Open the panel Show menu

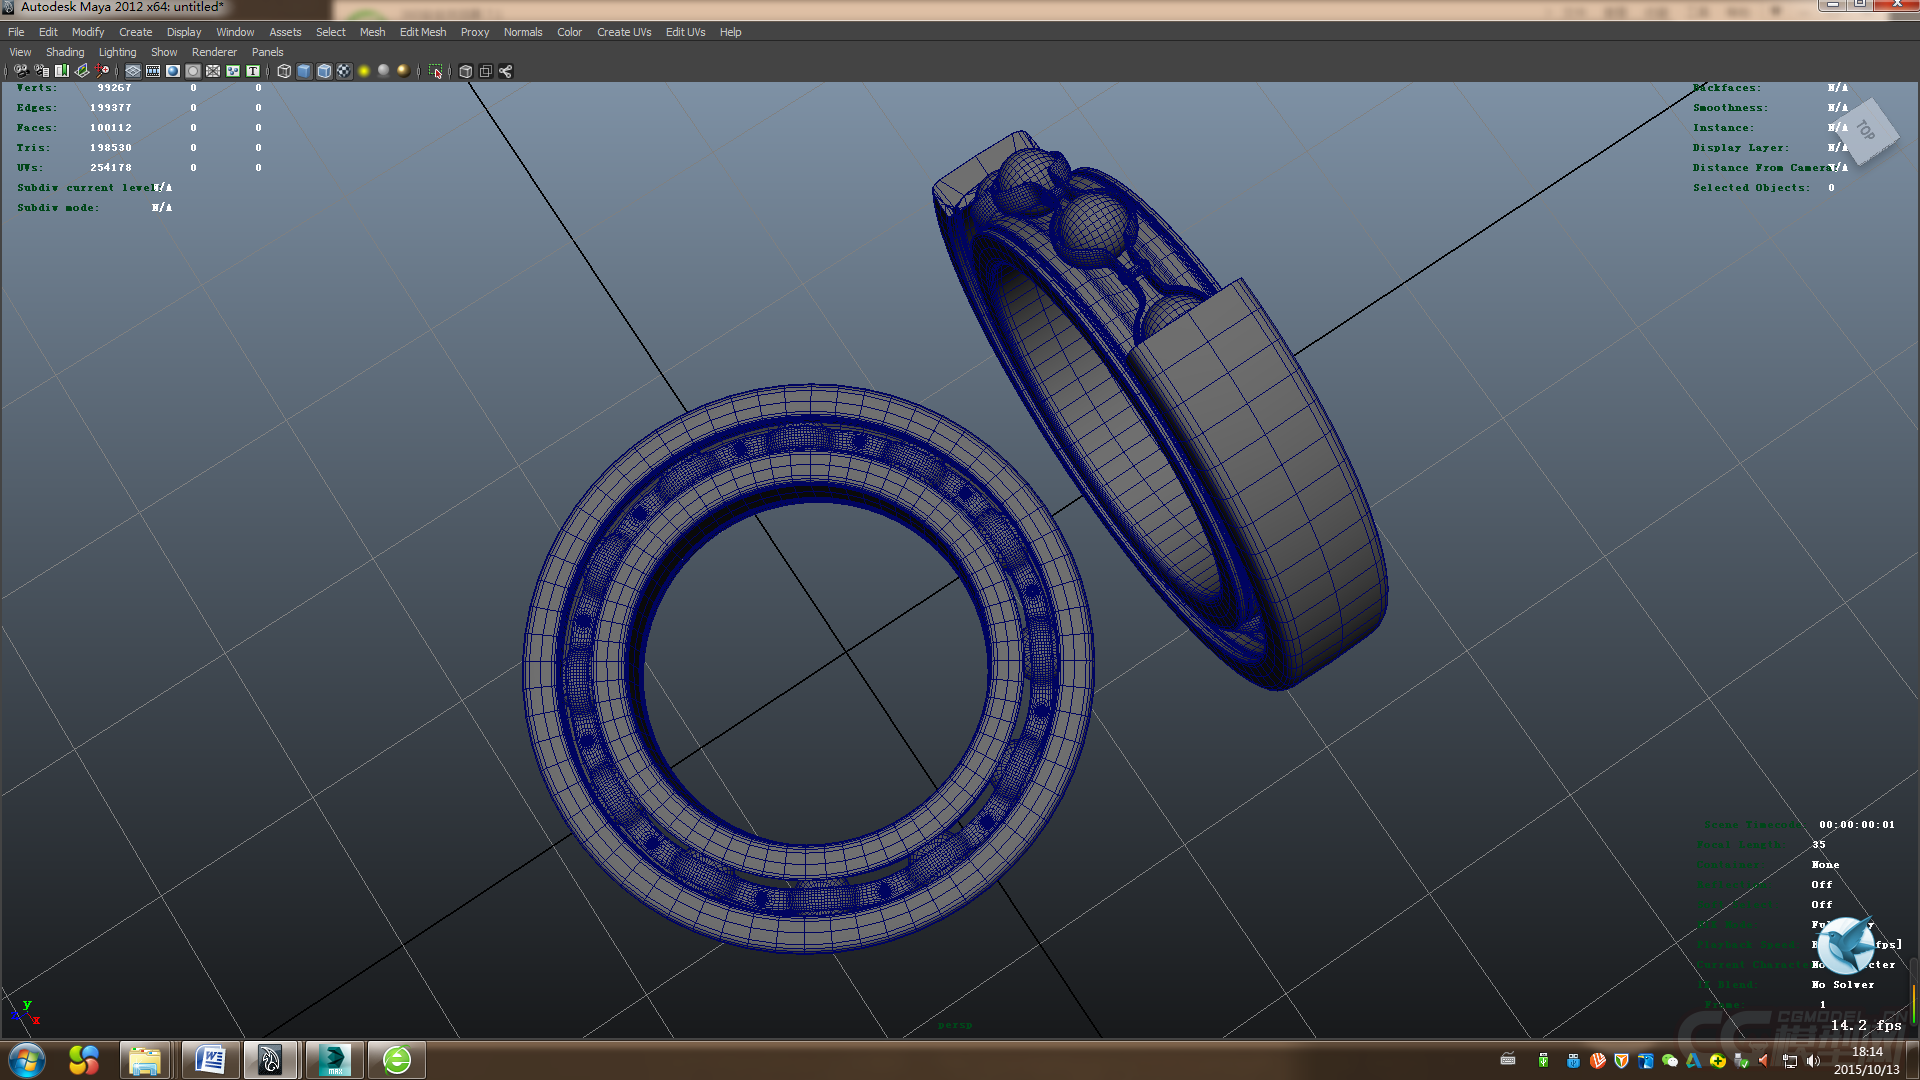164,52
